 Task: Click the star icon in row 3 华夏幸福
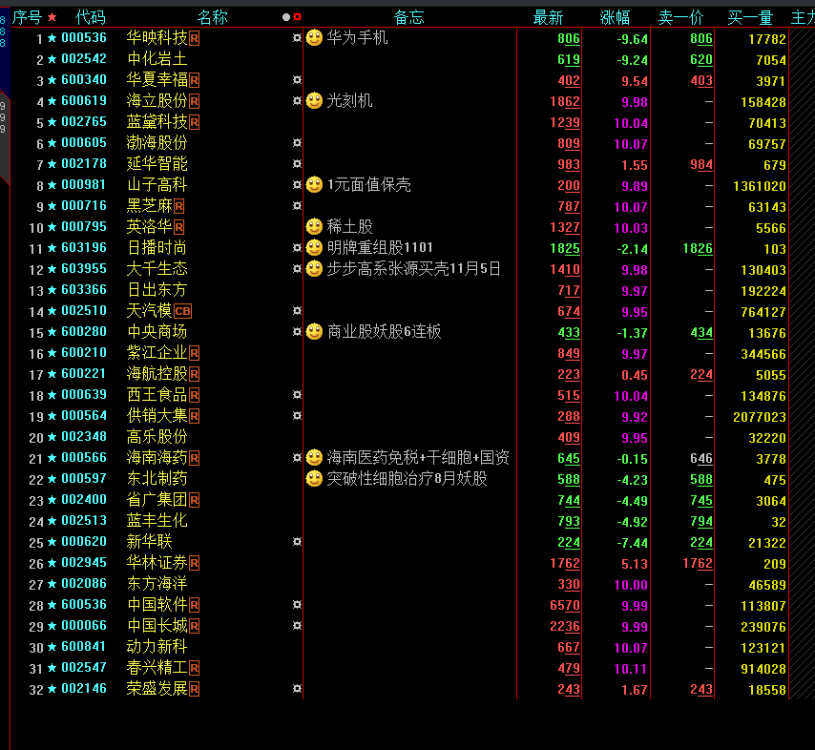click(52, 80)
